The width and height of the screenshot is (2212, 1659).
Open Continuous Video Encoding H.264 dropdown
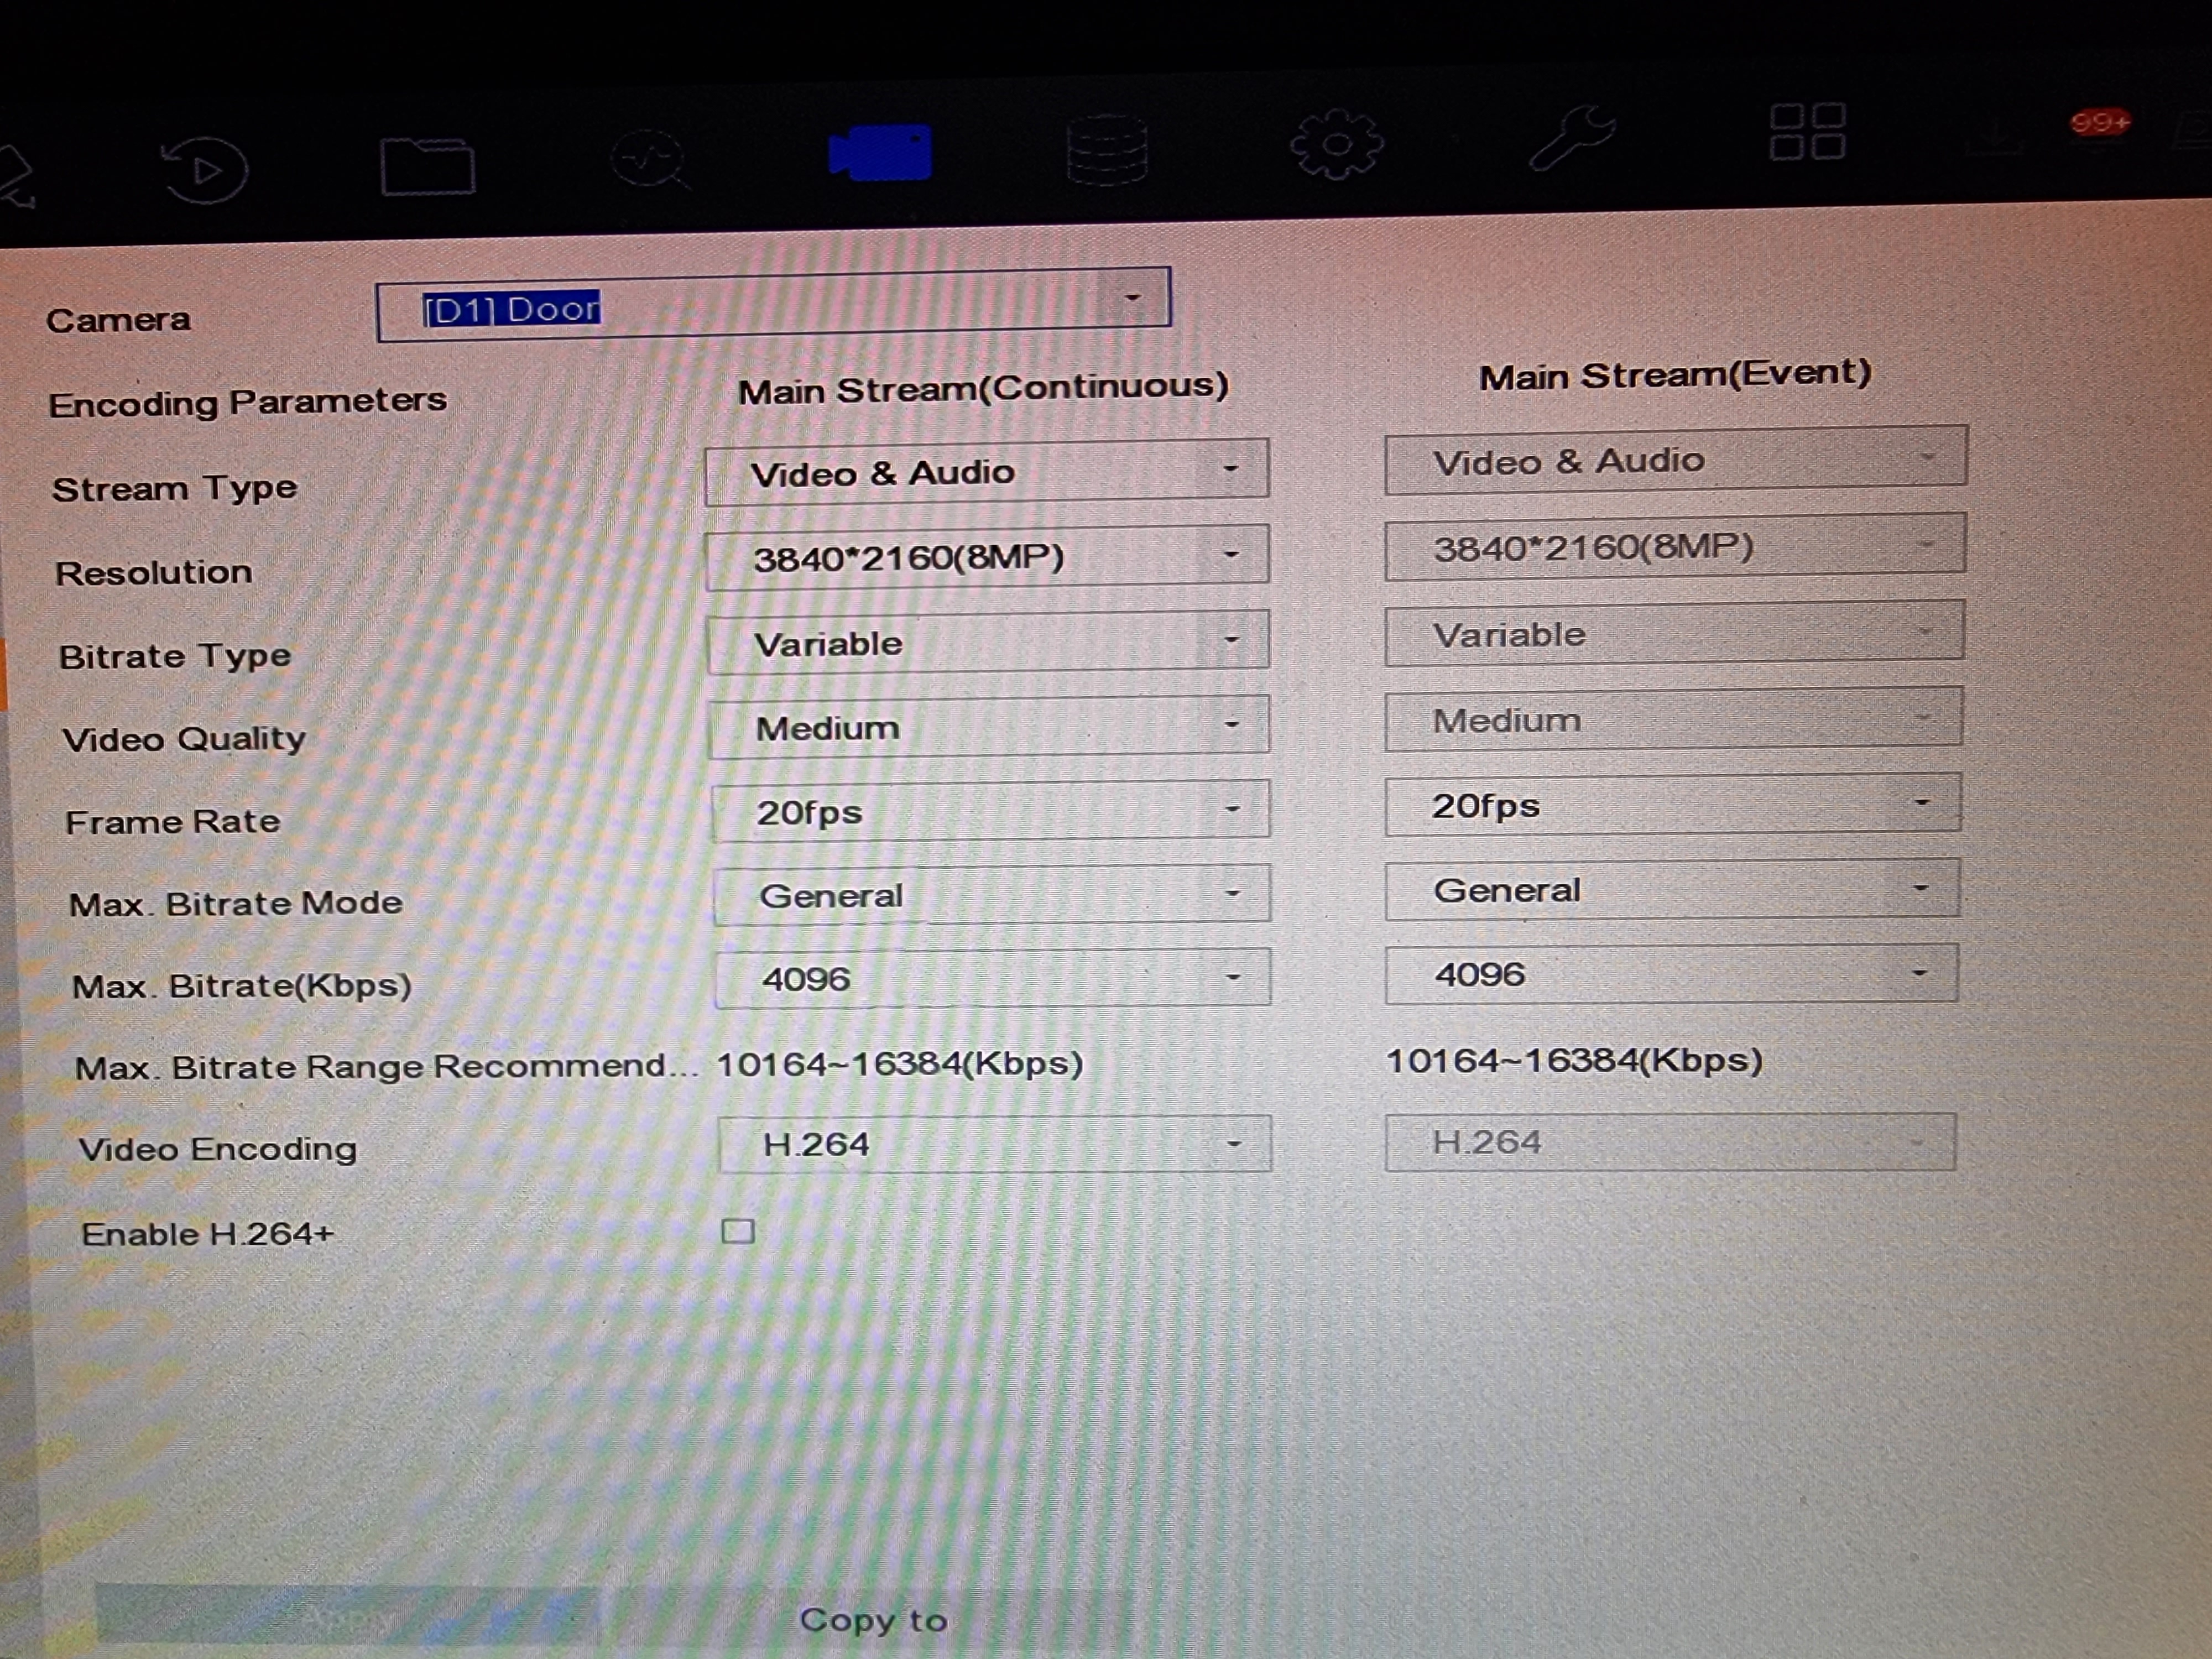pyautogui.click(x=1233, y=1143)
